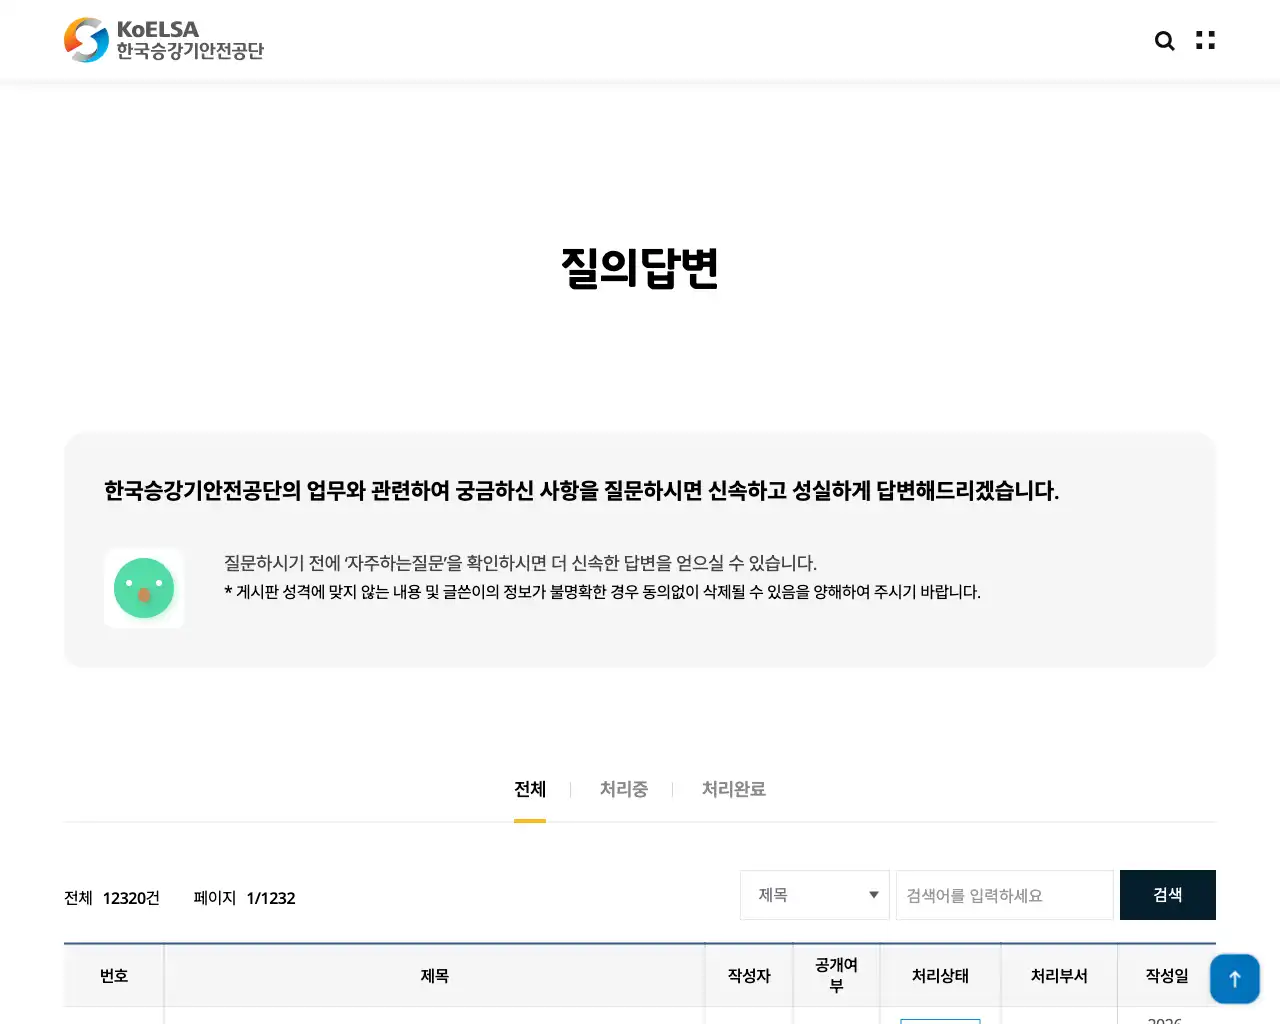This screenshot has height=1024, width=1280.
Task: Click the 제목 table column header
Action: click(x=435, y=976)
